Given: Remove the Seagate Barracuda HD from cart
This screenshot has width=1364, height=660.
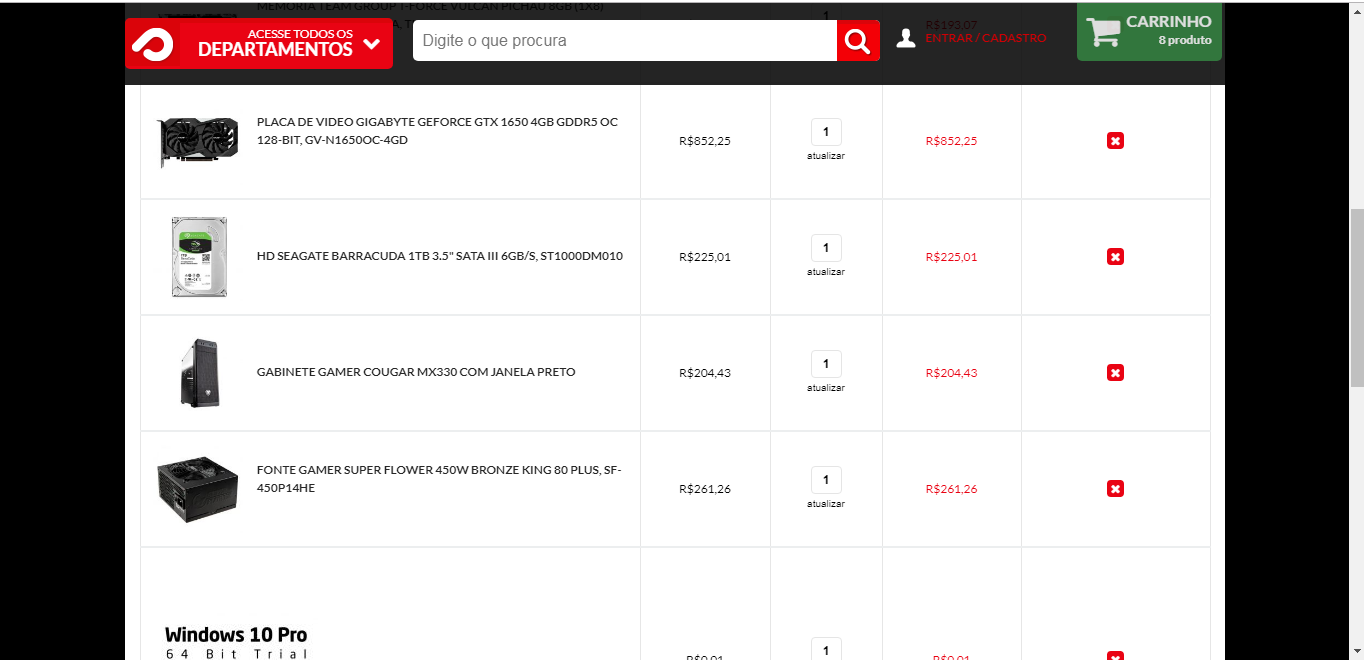Looking at the screenshot, I should (x=1115, y=257).
